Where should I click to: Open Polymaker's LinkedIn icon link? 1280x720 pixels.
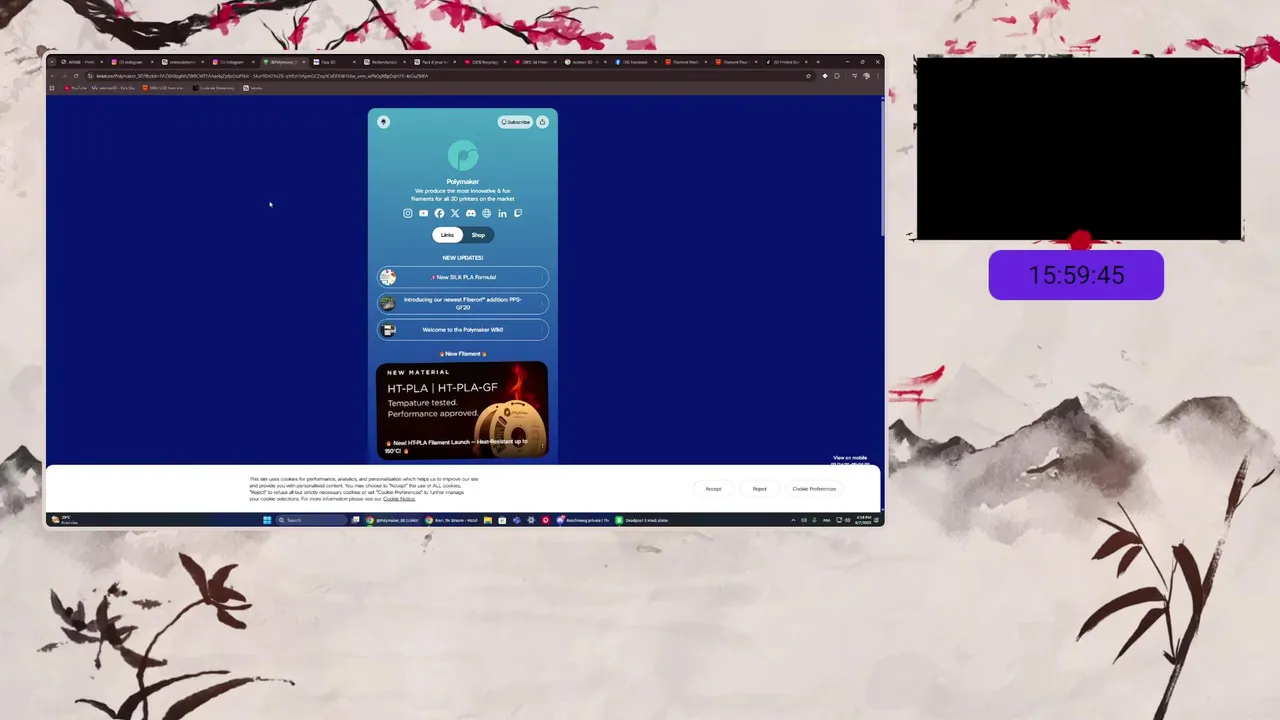[x=502, y=213]
